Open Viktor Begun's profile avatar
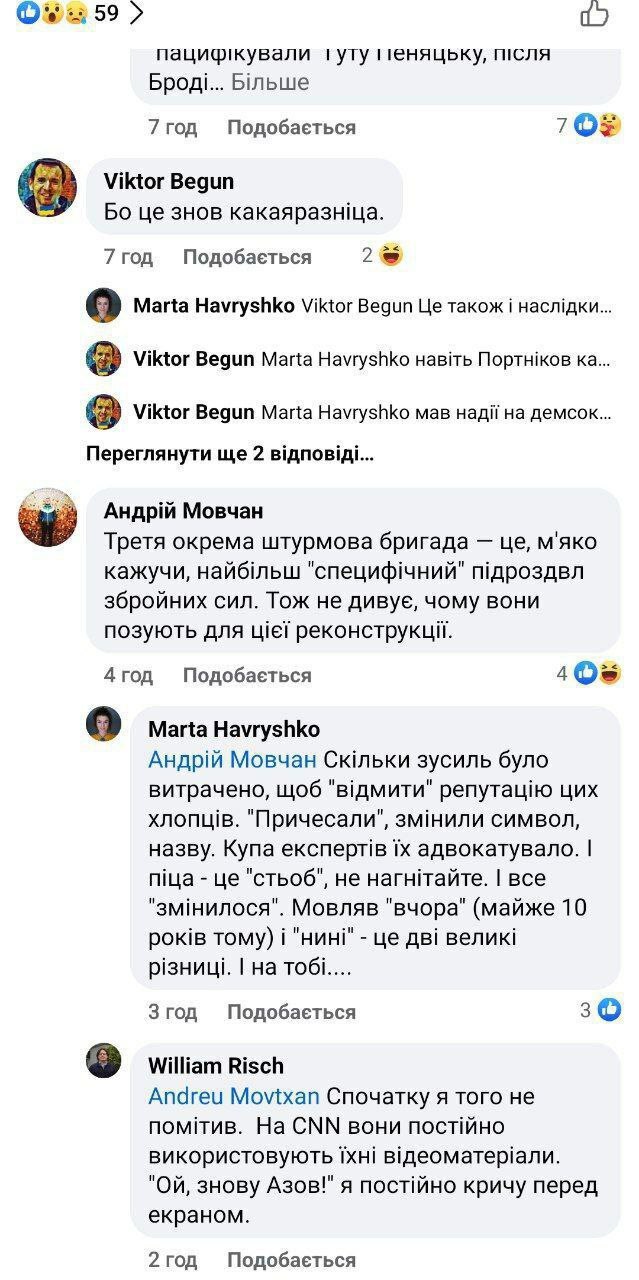639x1280 pixels. (x=47, y=186)
